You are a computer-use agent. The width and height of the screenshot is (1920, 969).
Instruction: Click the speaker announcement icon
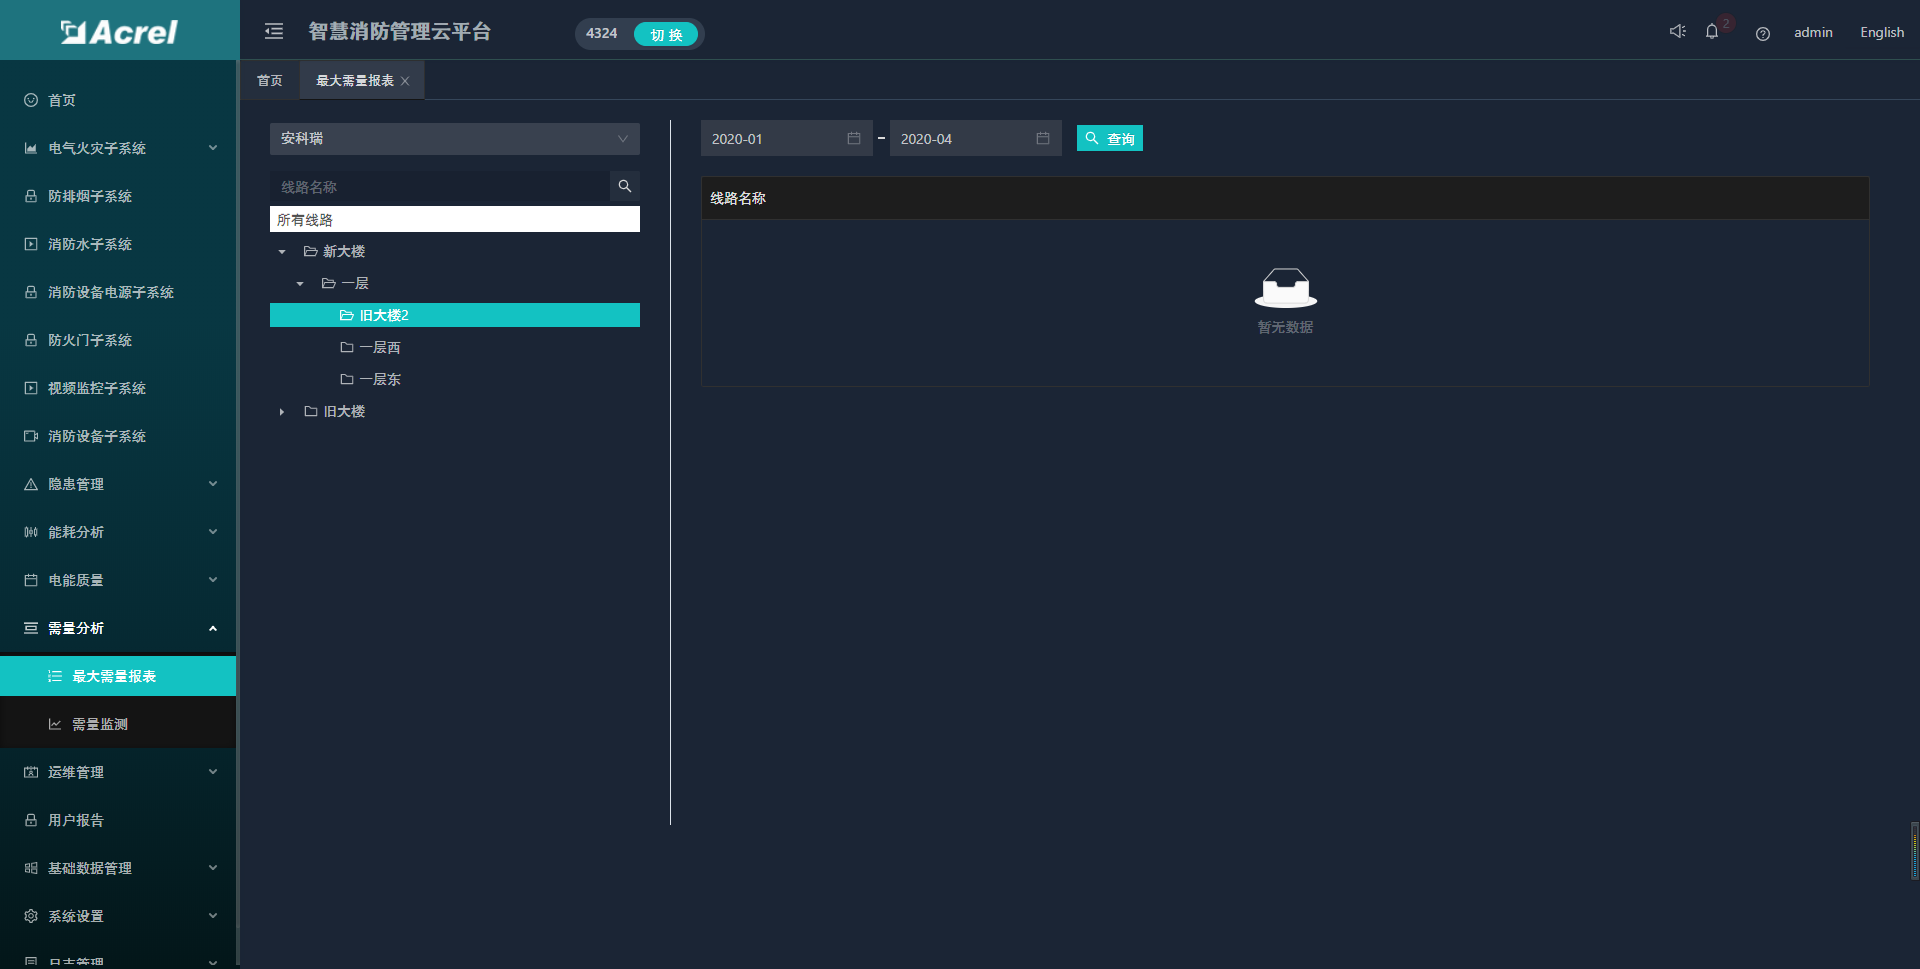1678,32
